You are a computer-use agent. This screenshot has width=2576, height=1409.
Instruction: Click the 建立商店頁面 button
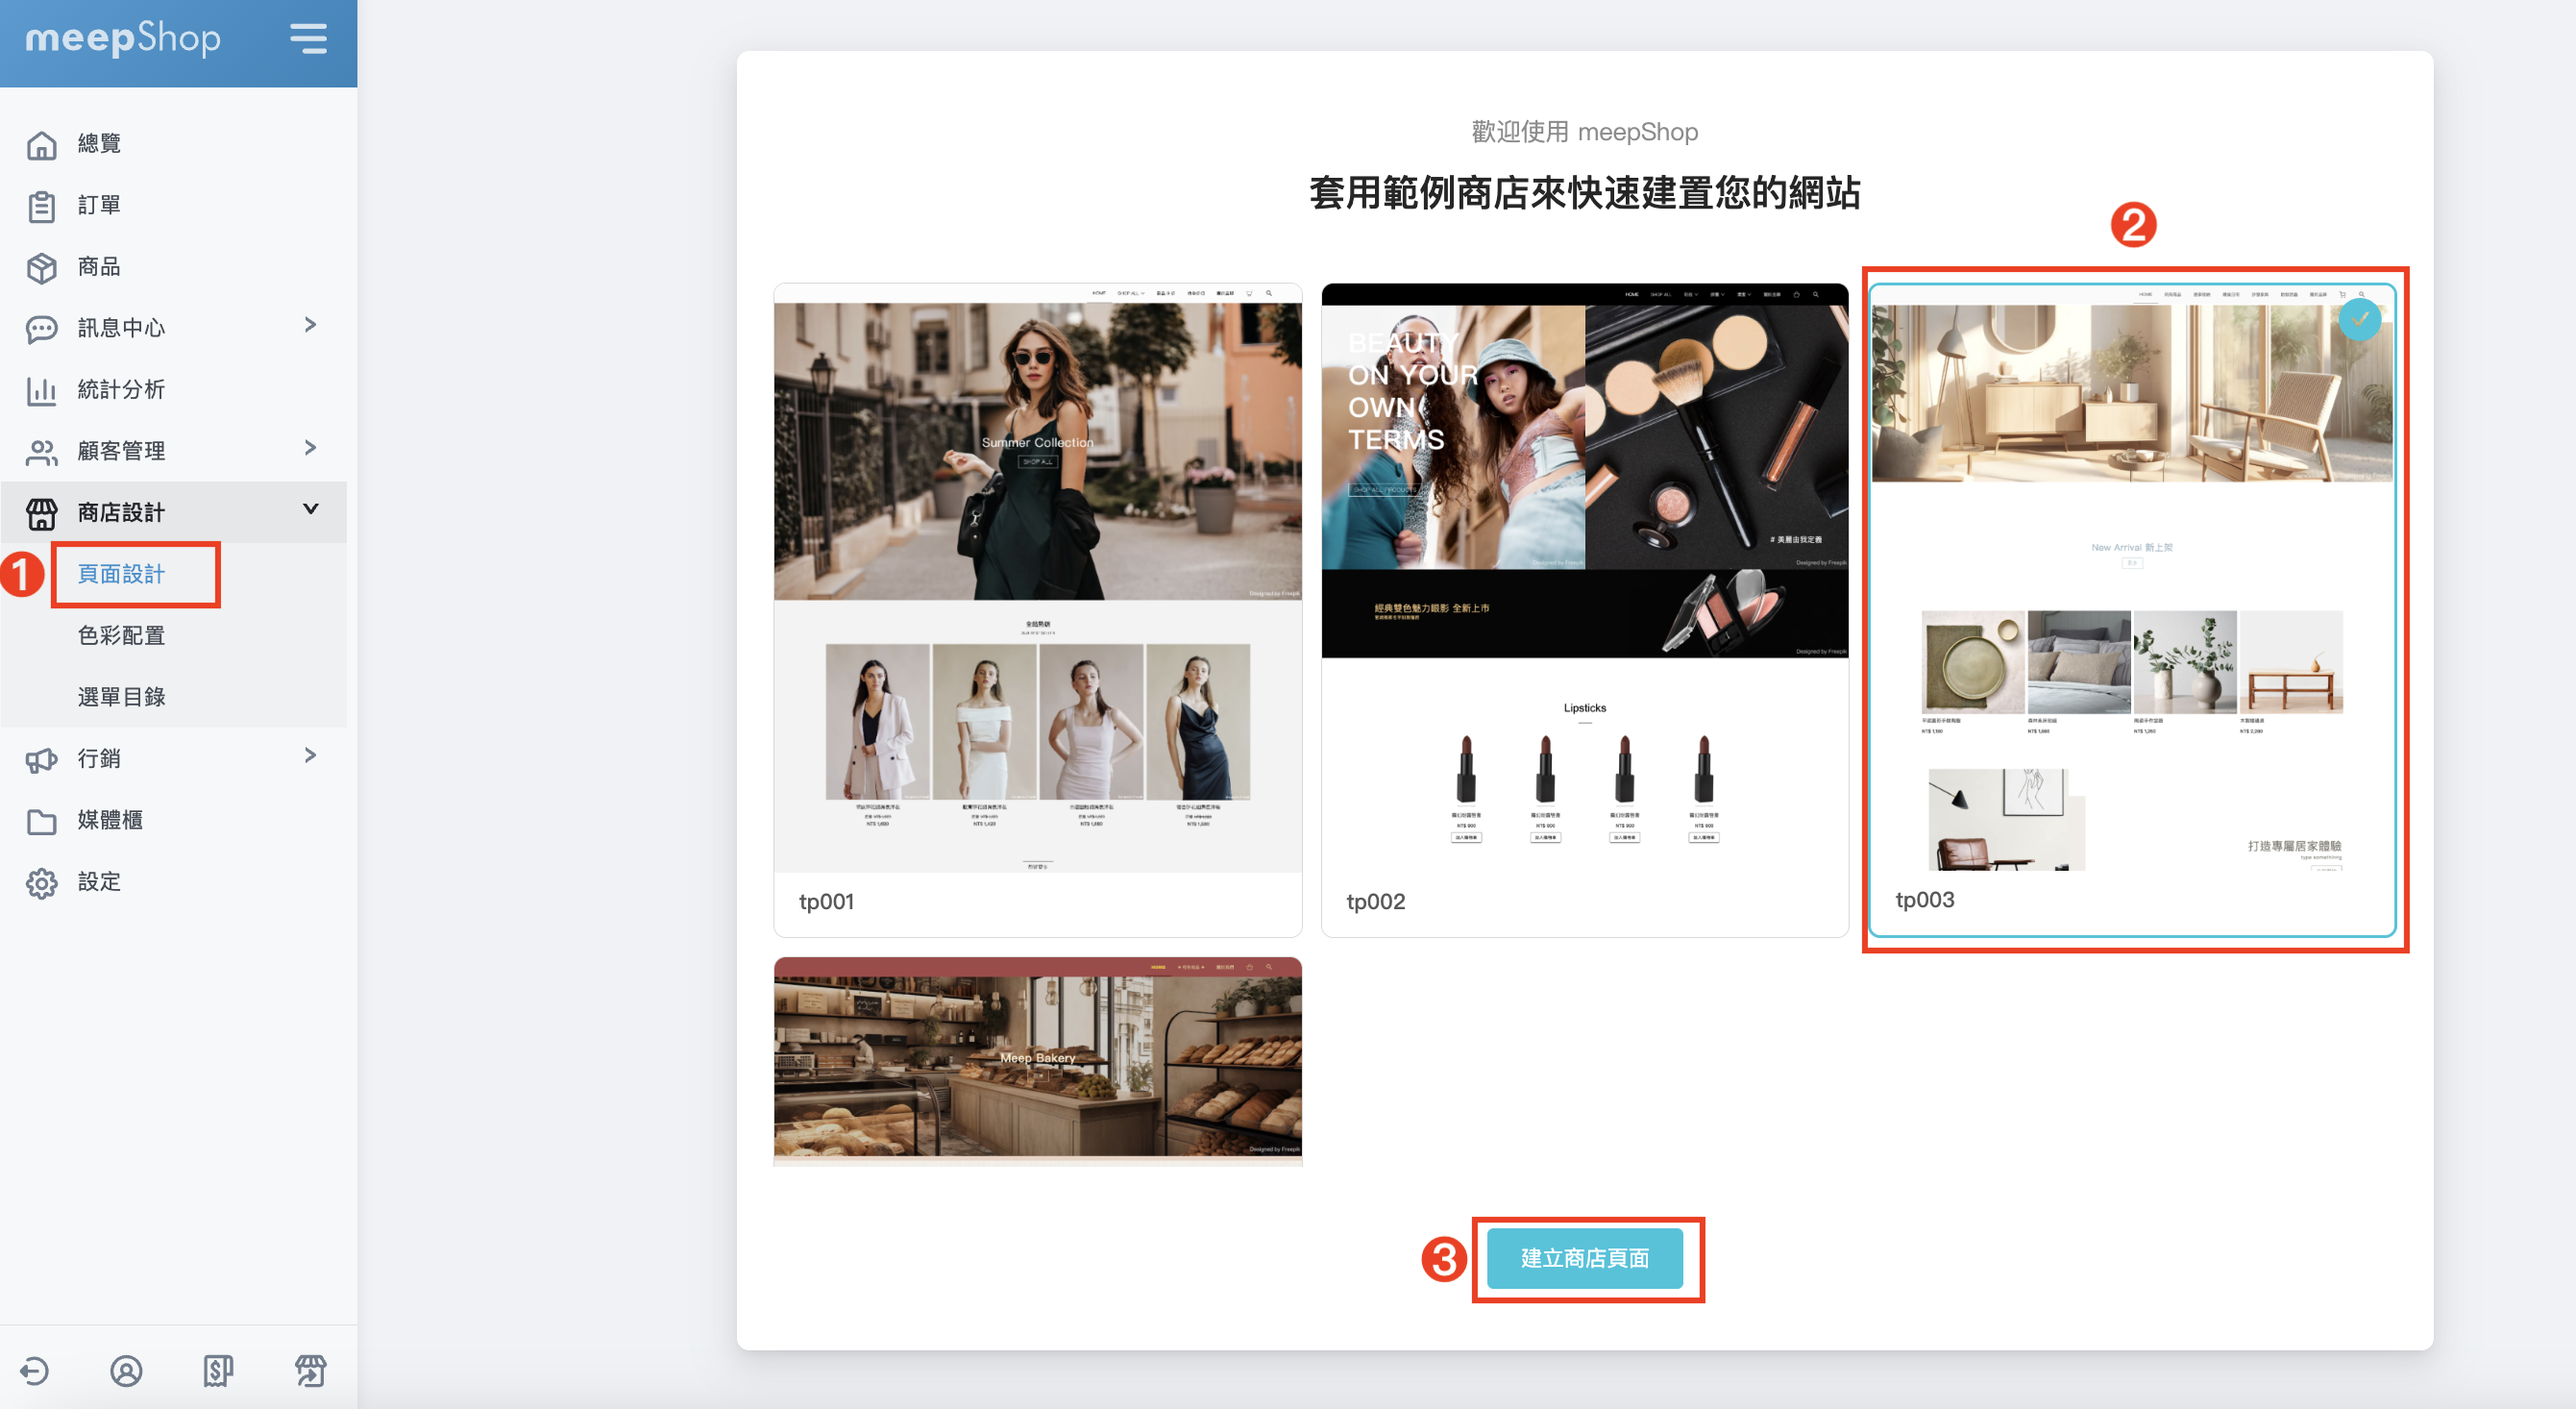1584,1258
